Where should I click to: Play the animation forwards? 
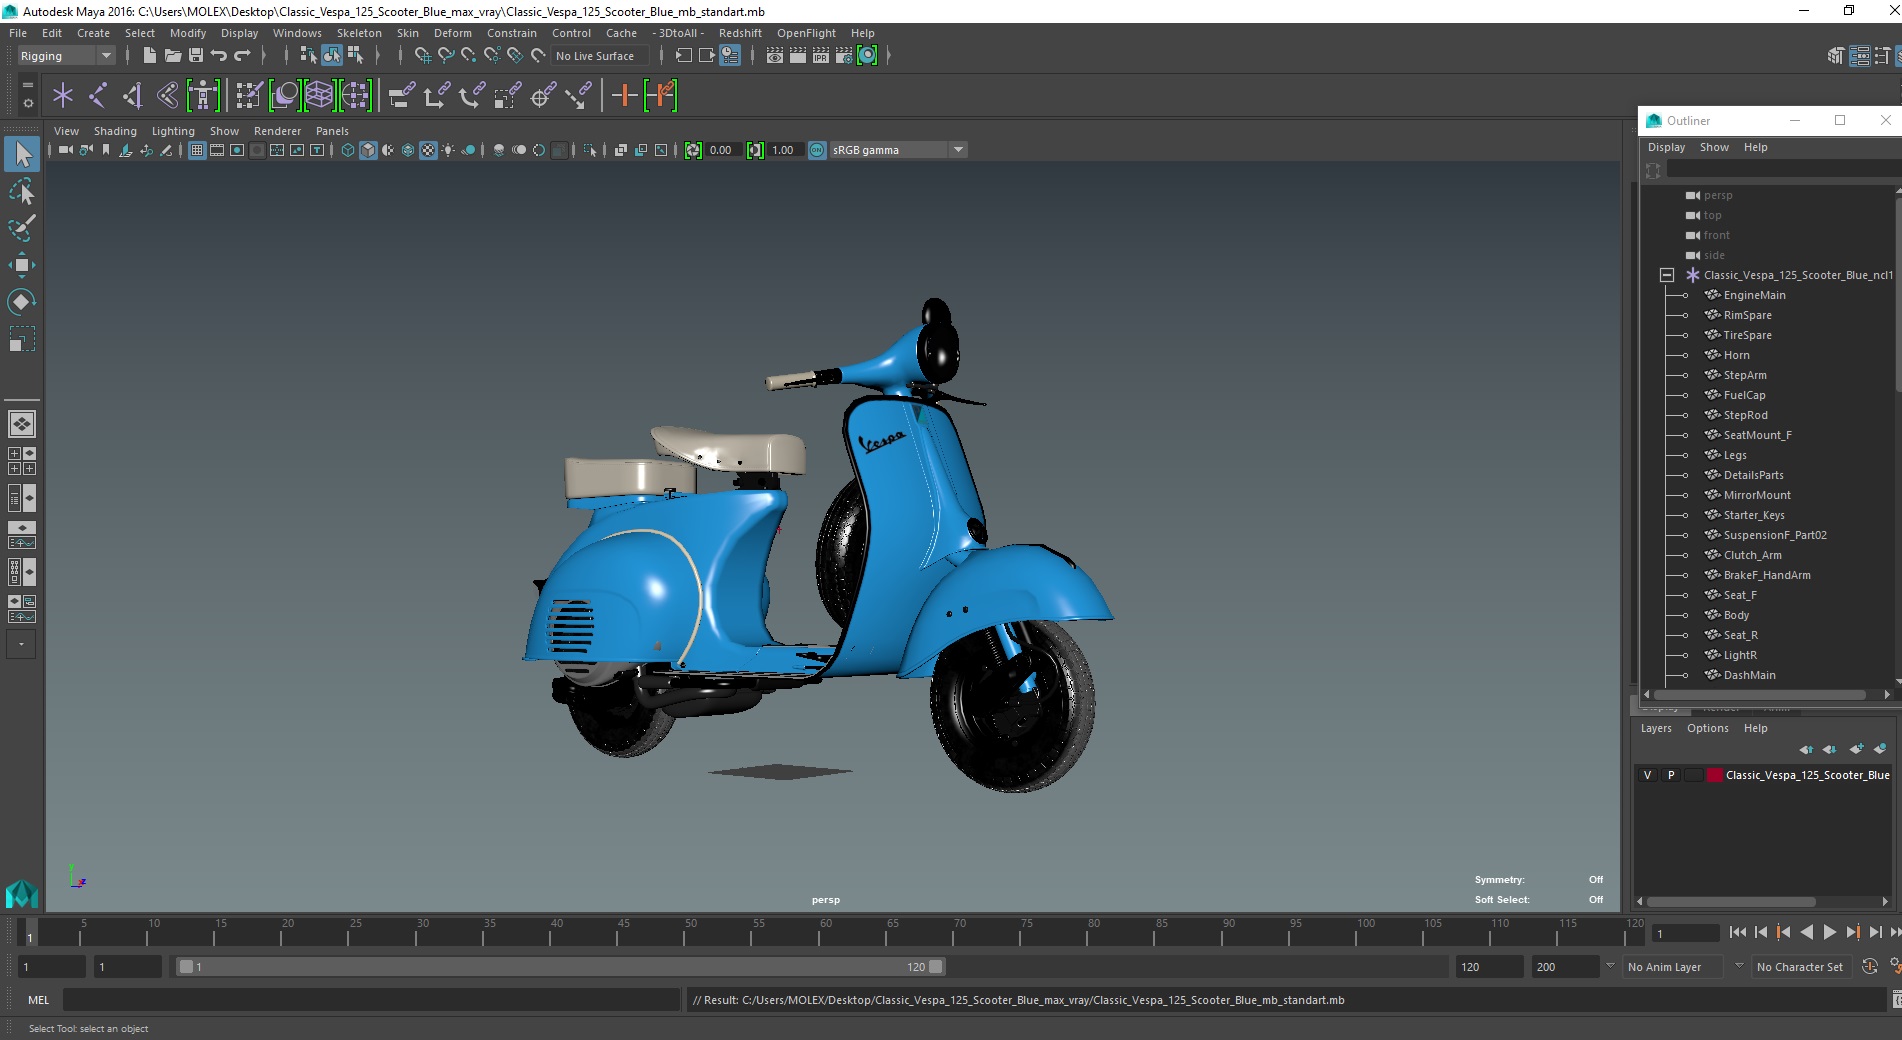point(1829,932)
